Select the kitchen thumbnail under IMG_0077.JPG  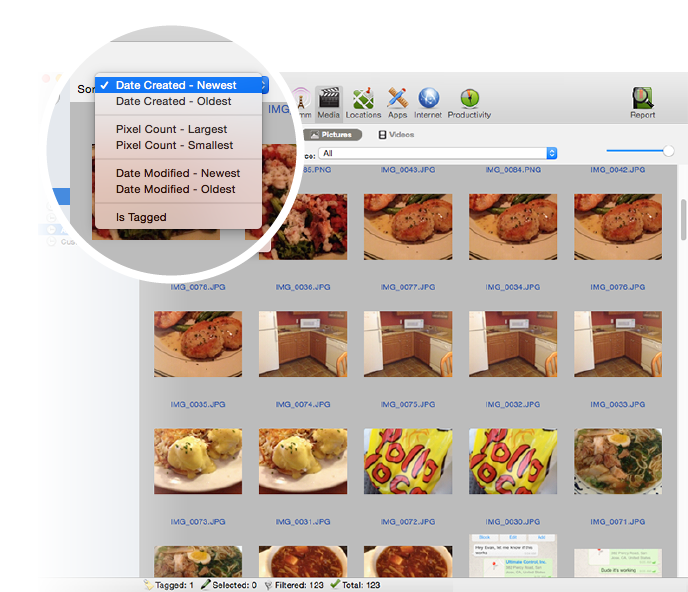pyautogui.click(x=408, y=344)
